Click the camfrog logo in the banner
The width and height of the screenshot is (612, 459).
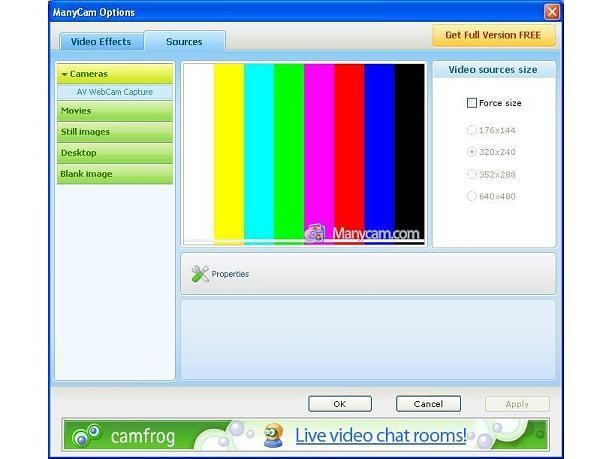(x=123, y=435)
